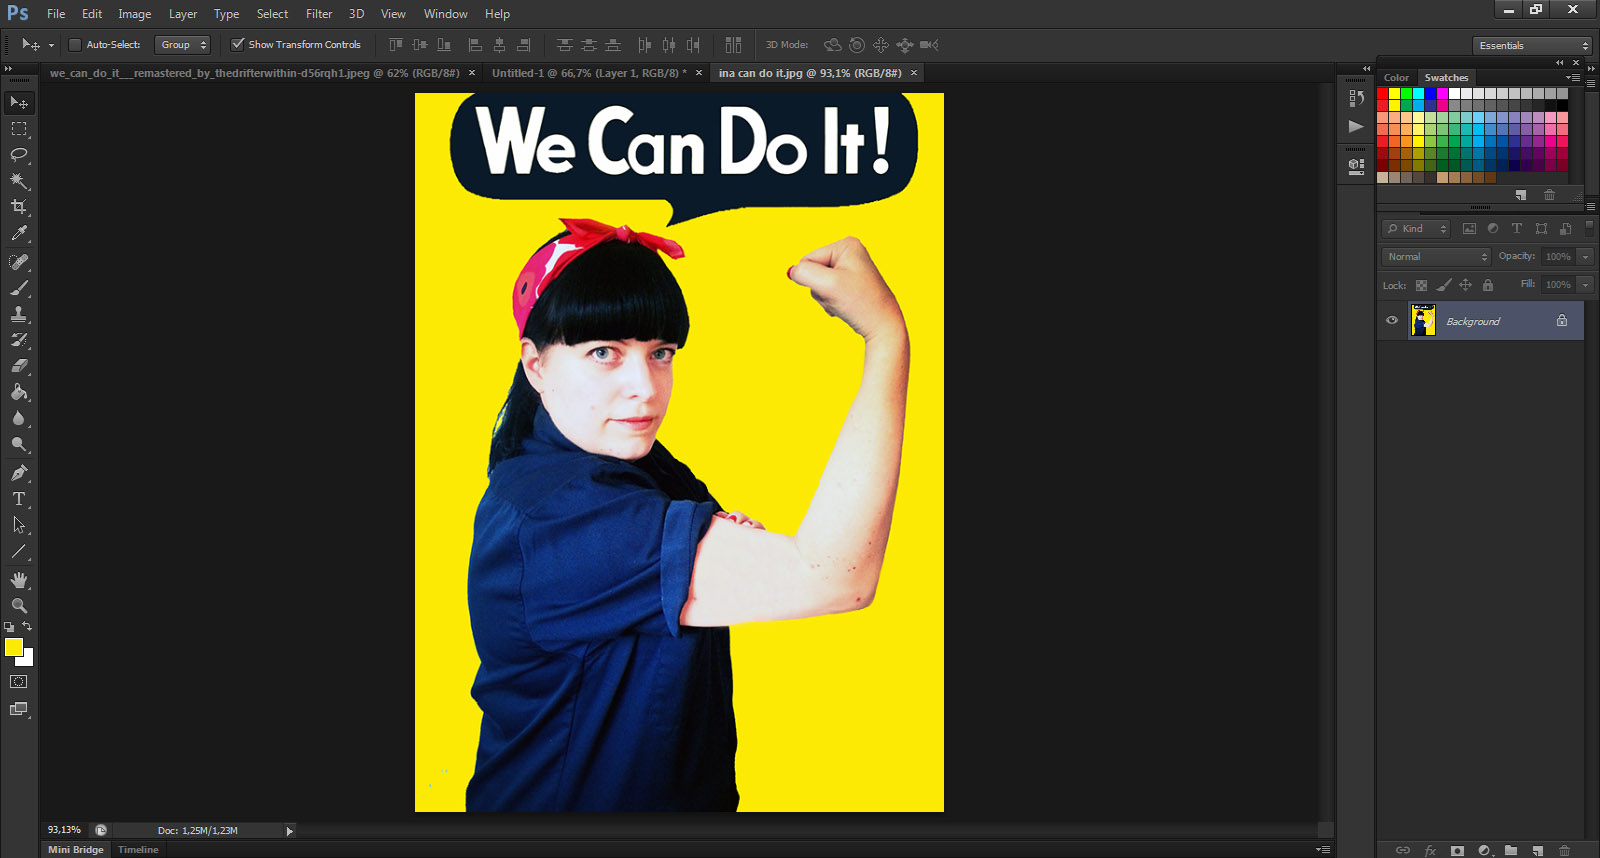Screen dimensions: 1600x858
Task: Select the Path Selection tool
Action: click(x=19, y=525)
